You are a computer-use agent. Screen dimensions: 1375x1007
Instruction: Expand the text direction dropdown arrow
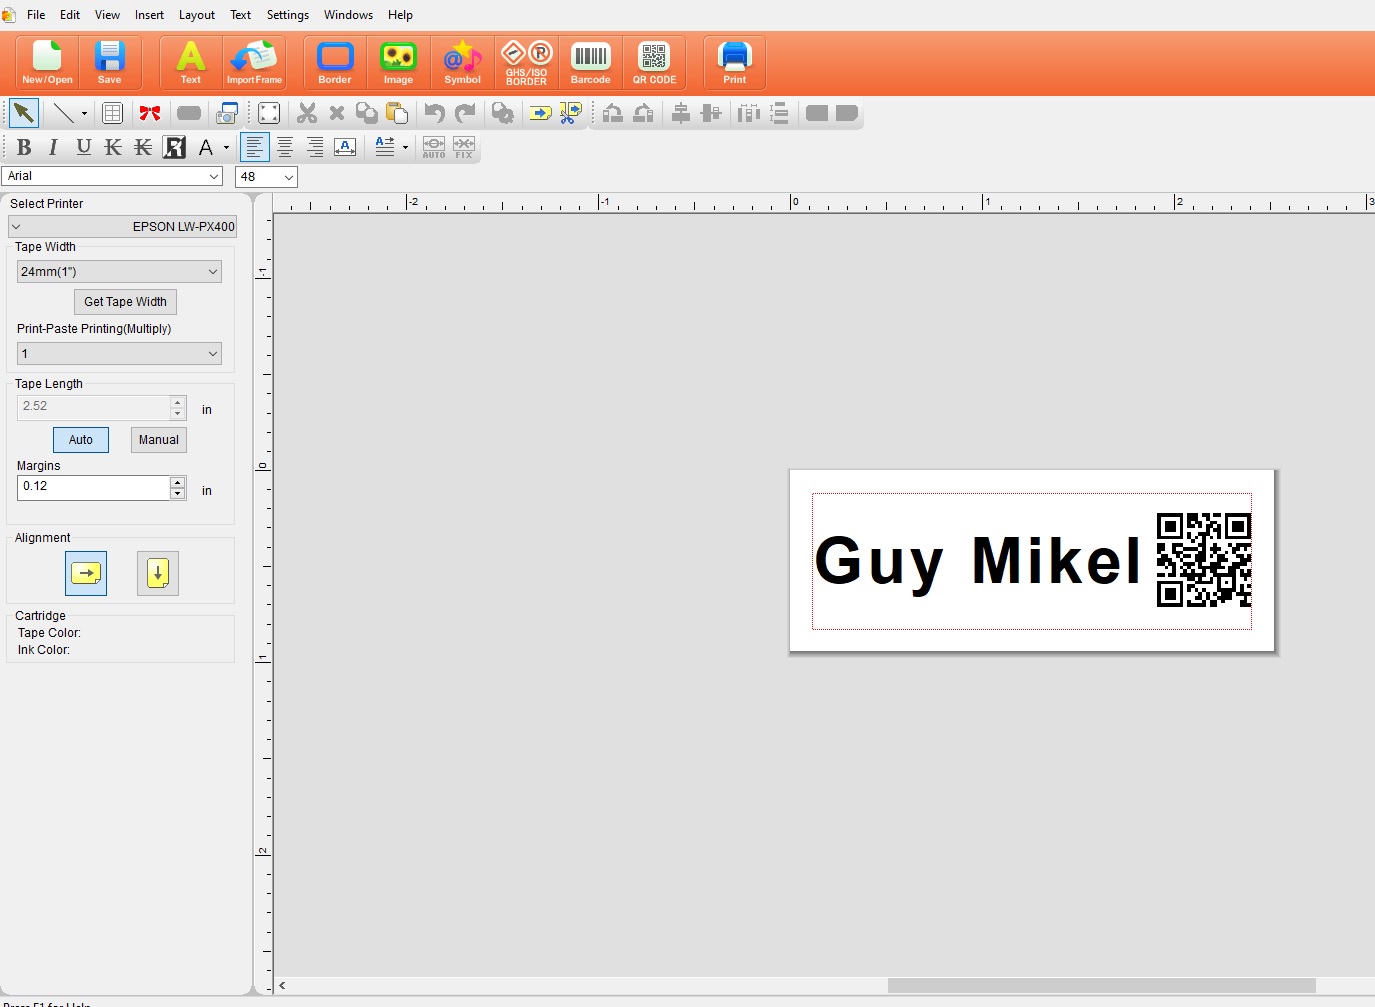pyautogui.click(x=405, y=148)
